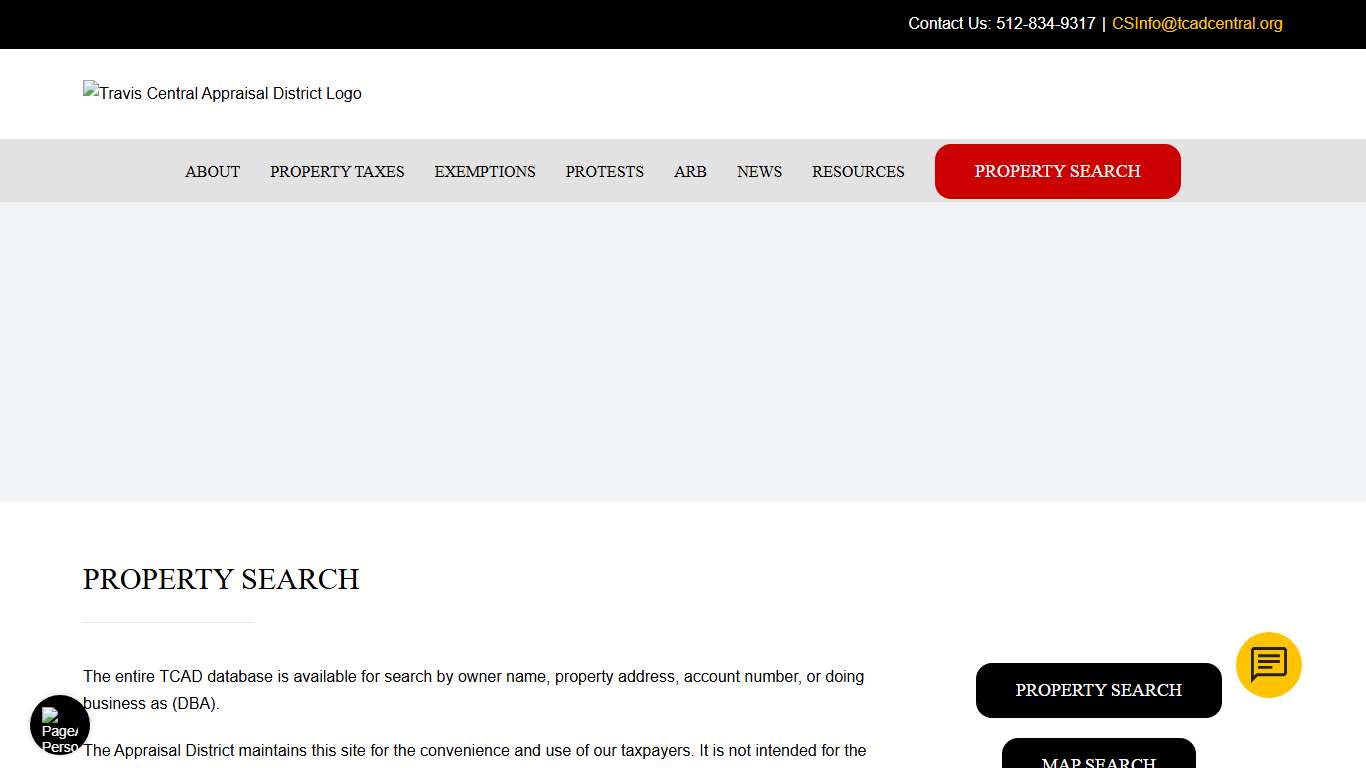1366x768 pixels.
Task: Launch the MAP SEARCH button
Action: tap(1098, 757)
